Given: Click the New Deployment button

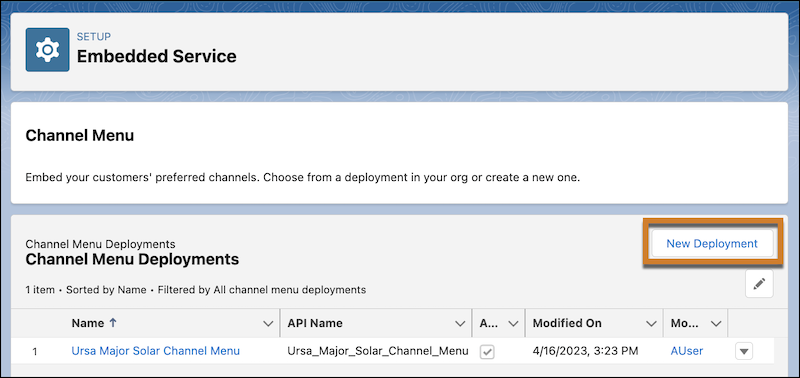Looking at the screenshot, I should point(712,243).
